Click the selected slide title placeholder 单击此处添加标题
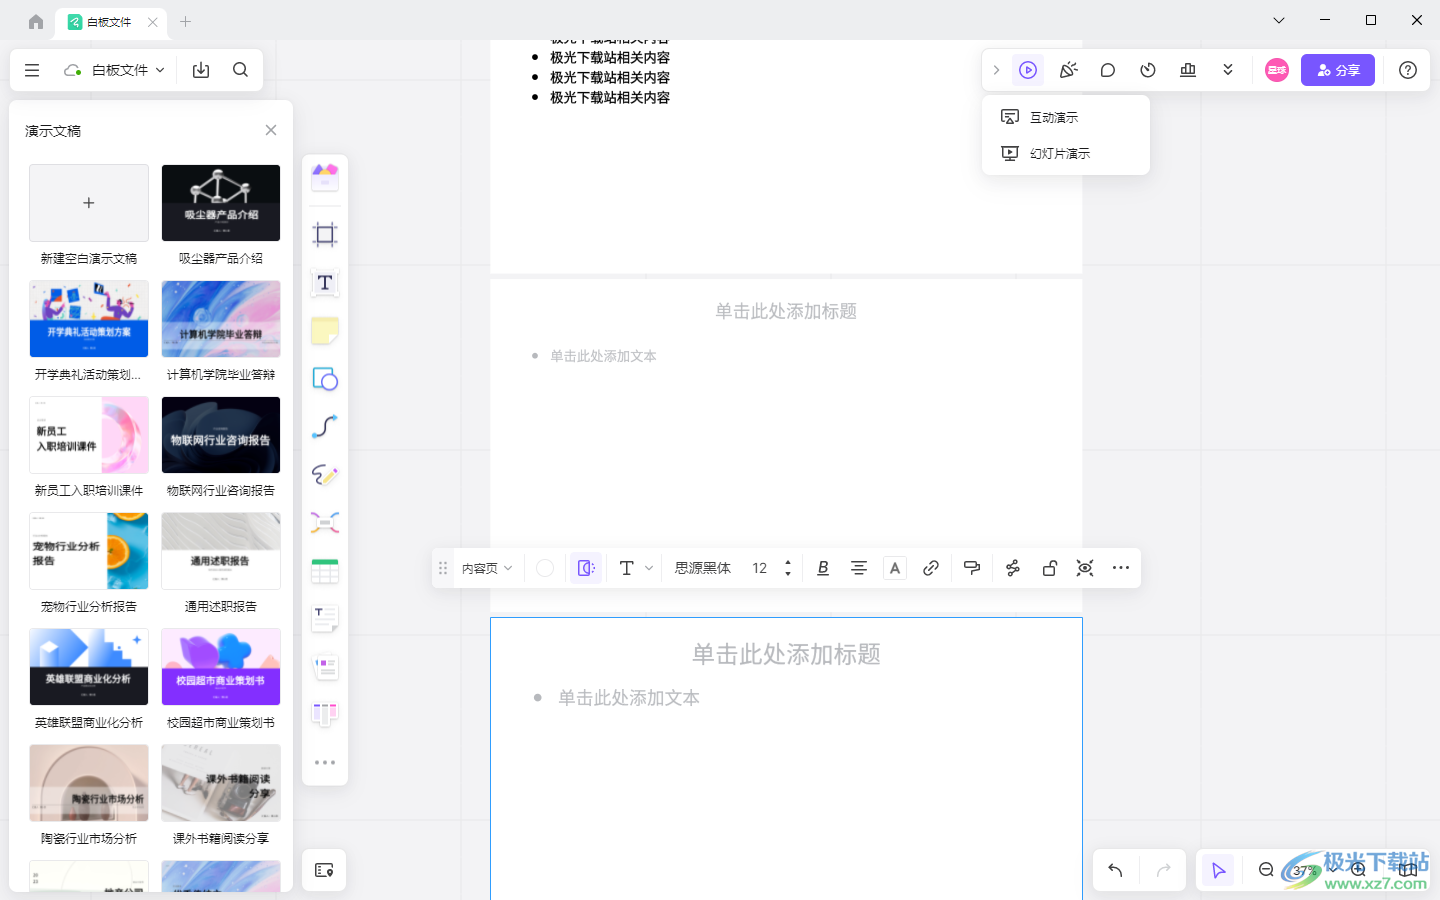The image size is (1440, 900). [786, 654]
